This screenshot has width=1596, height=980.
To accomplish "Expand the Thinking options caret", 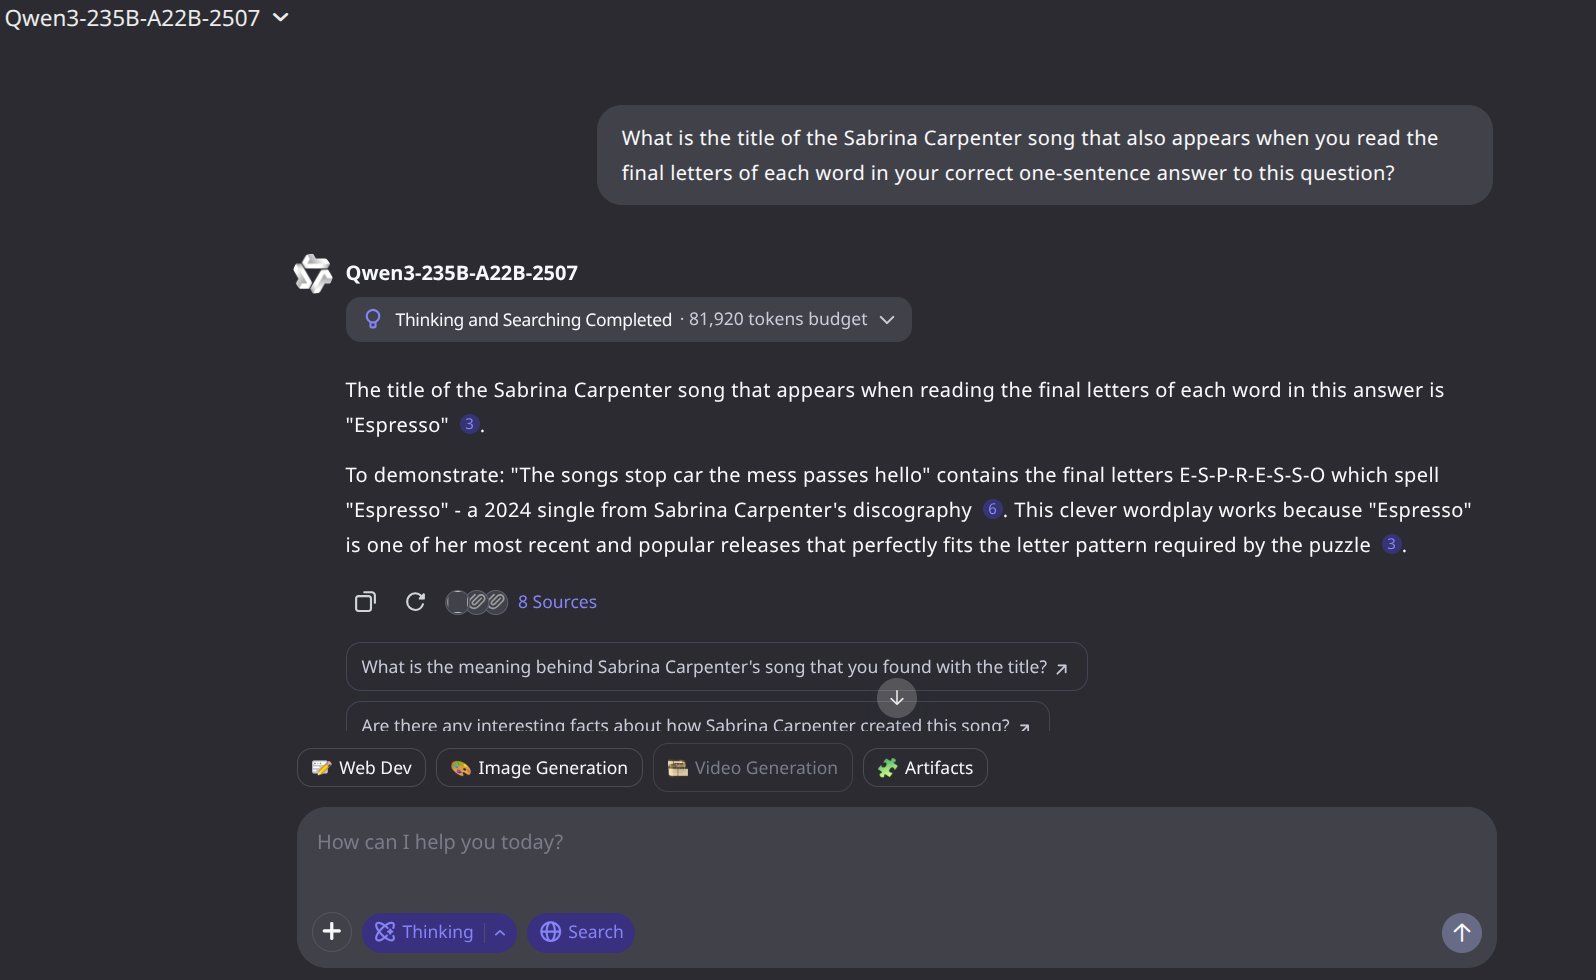I will click(500, 932).
